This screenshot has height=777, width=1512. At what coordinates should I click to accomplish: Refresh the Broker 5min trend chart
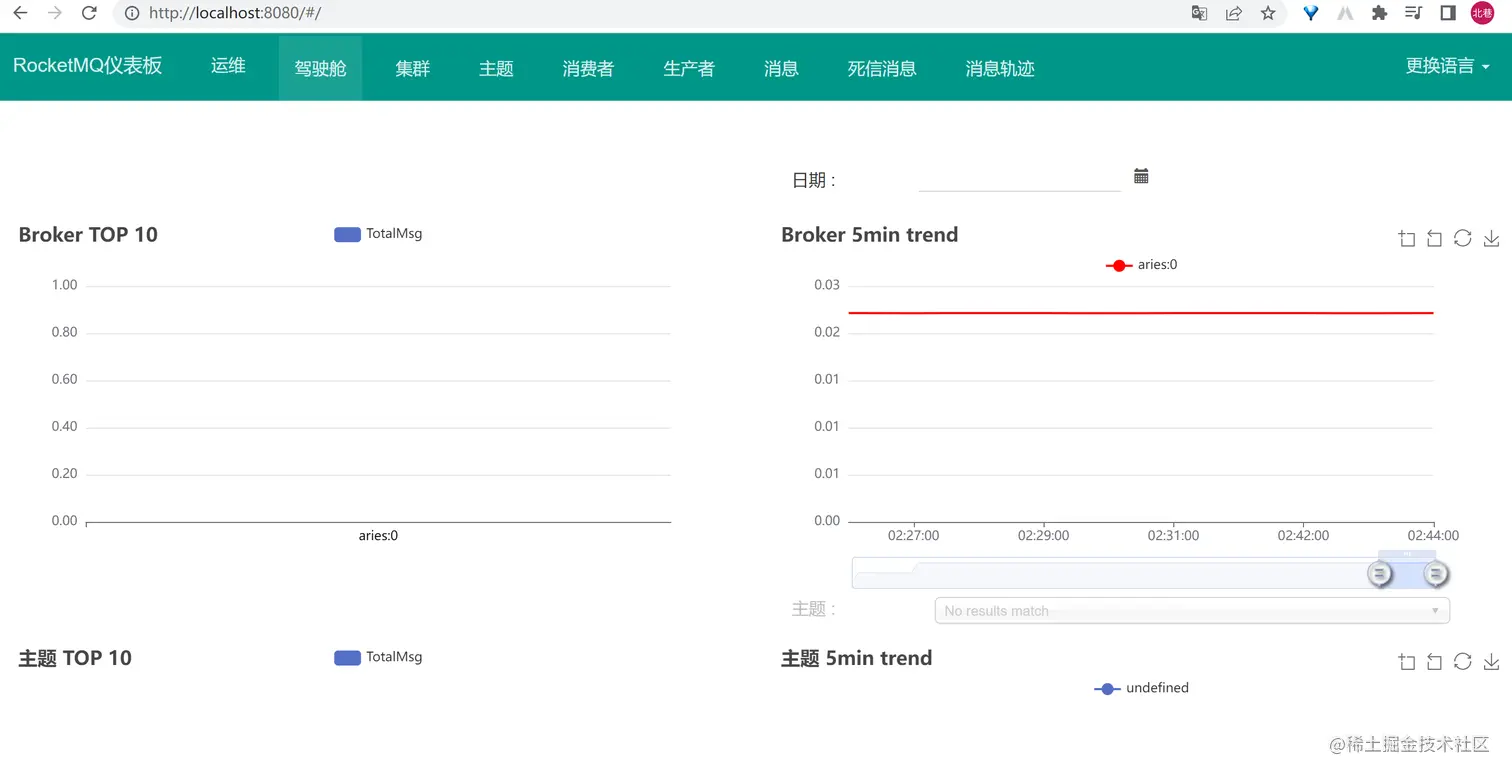(x=1462, y=238)
